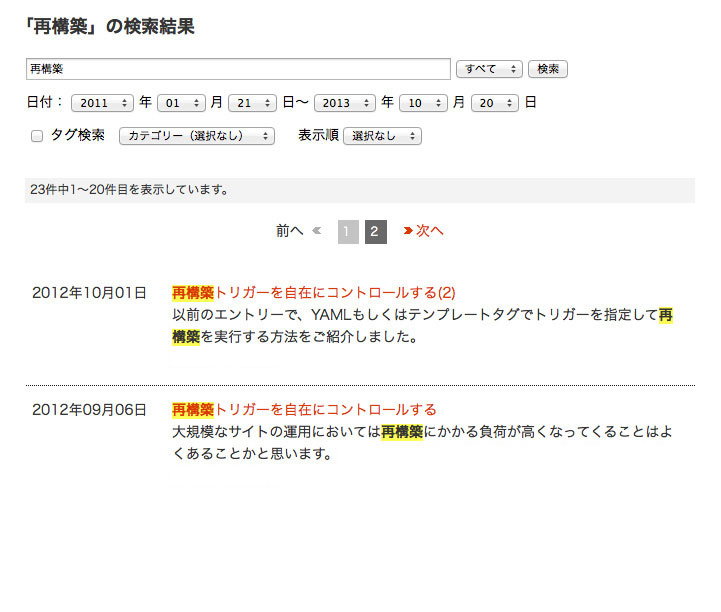Go to page 1 of results
This screenshot has width=721, height=612.
pyautogui.click(x=348, y=232)
